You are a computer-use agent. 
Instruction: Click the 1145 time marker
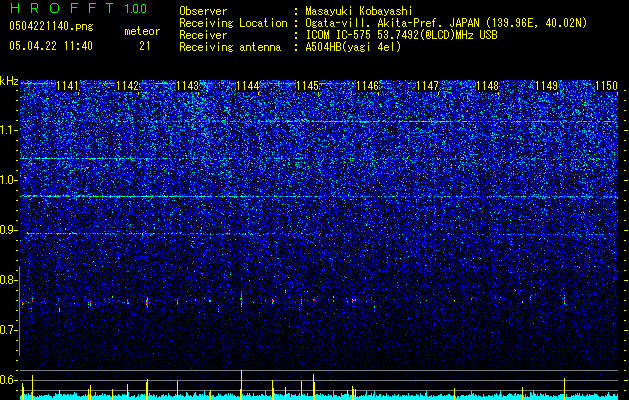click(x=307, y=86)
